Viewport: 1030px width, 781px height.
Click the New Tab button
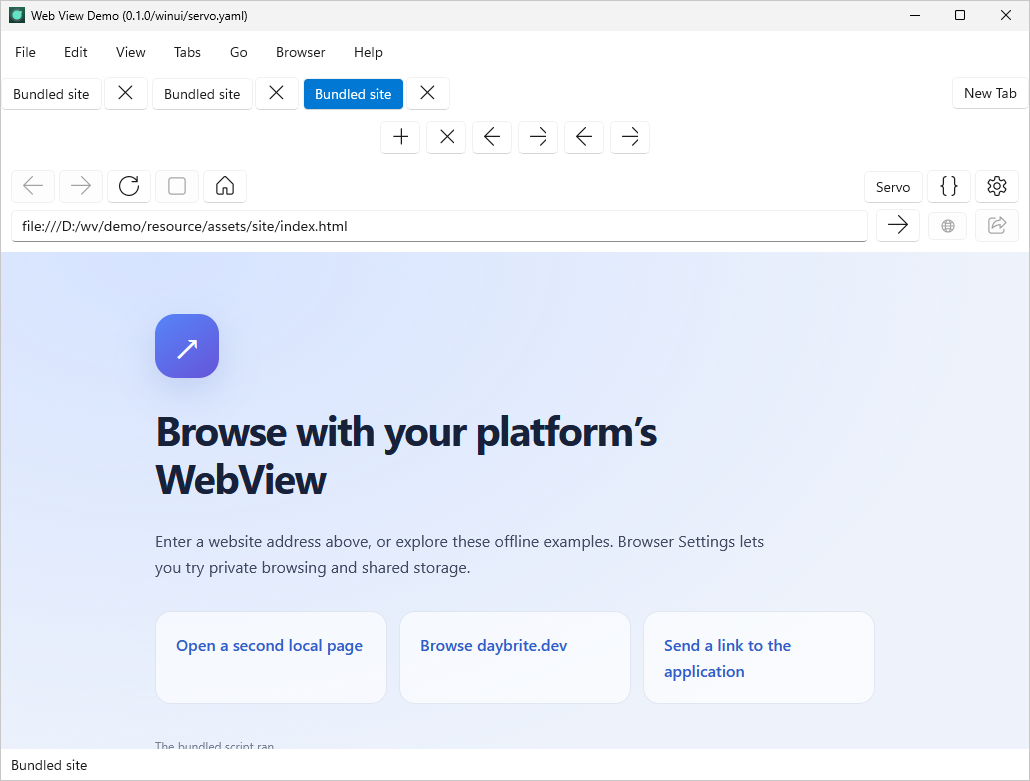coord(989,93)
